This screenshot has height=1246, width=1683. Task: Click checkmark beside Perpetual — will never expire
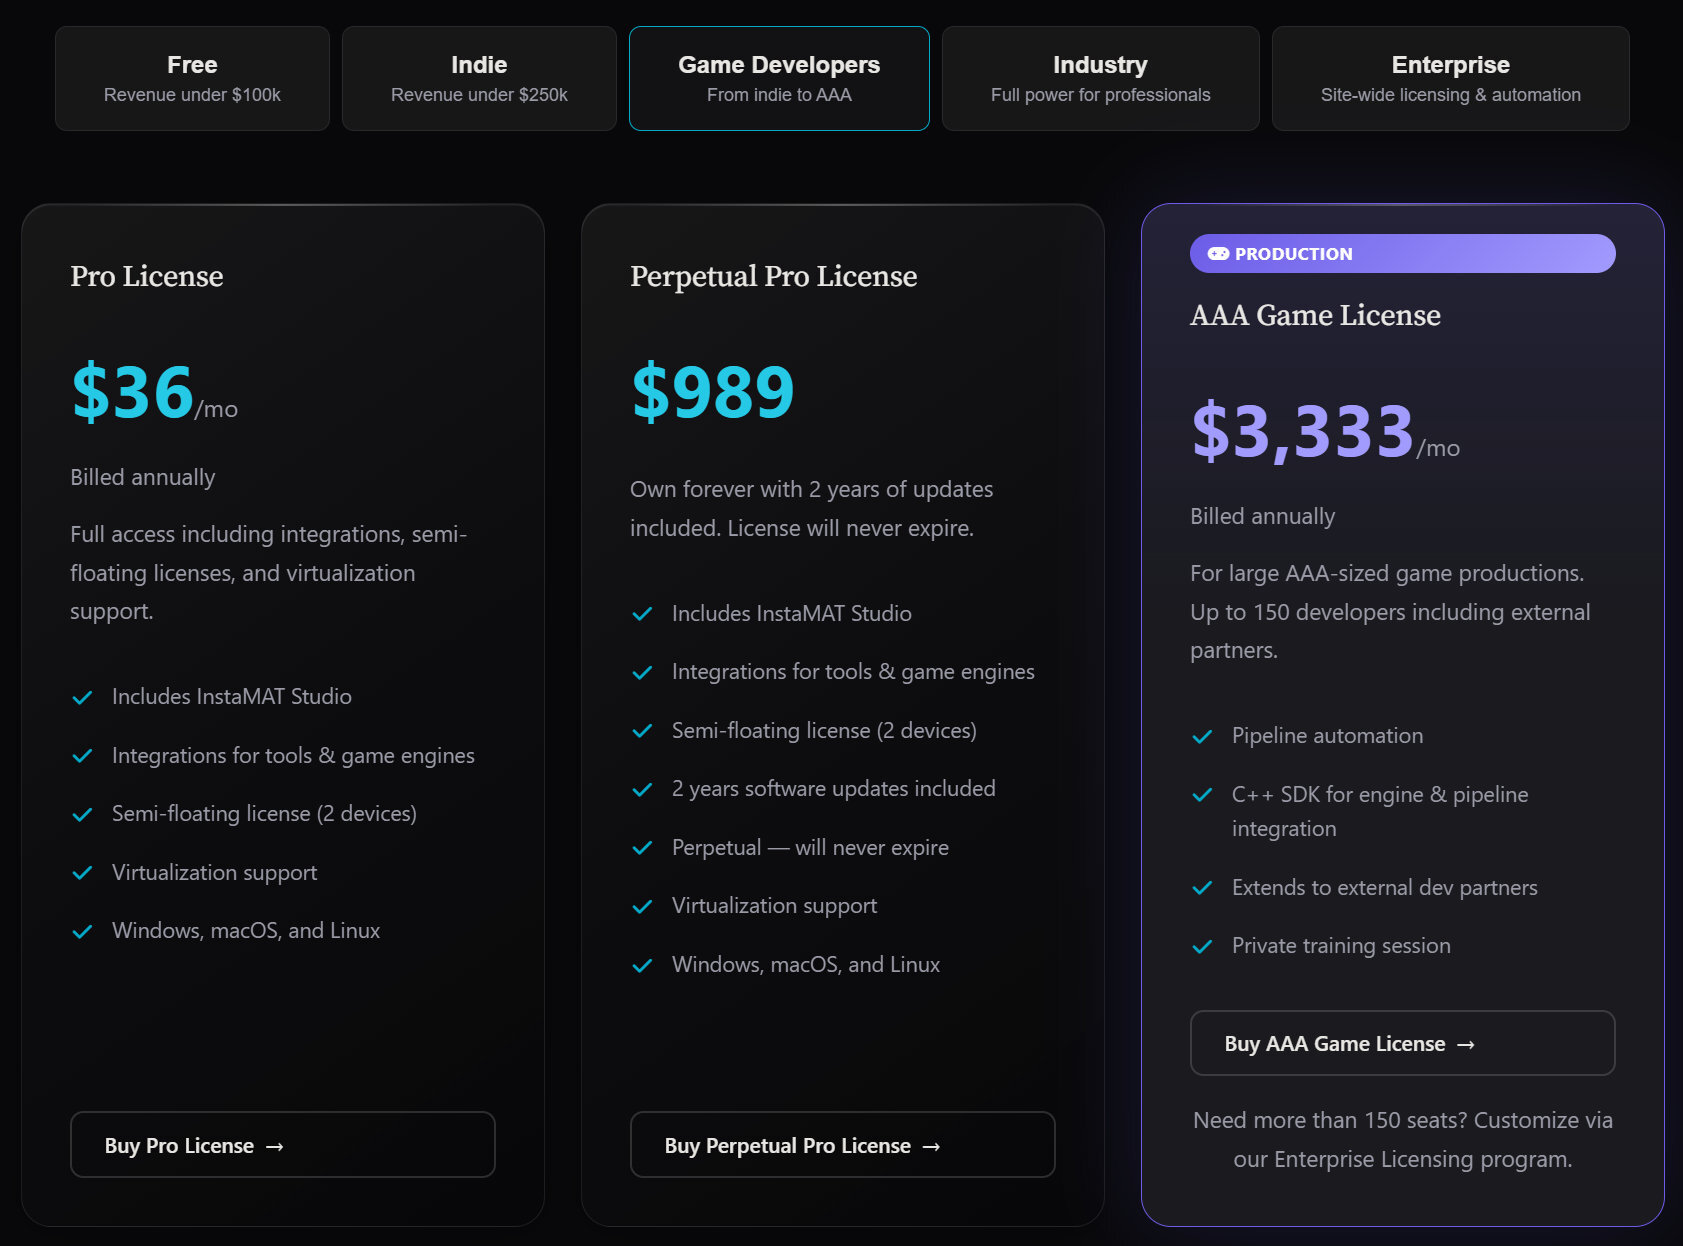642,849
